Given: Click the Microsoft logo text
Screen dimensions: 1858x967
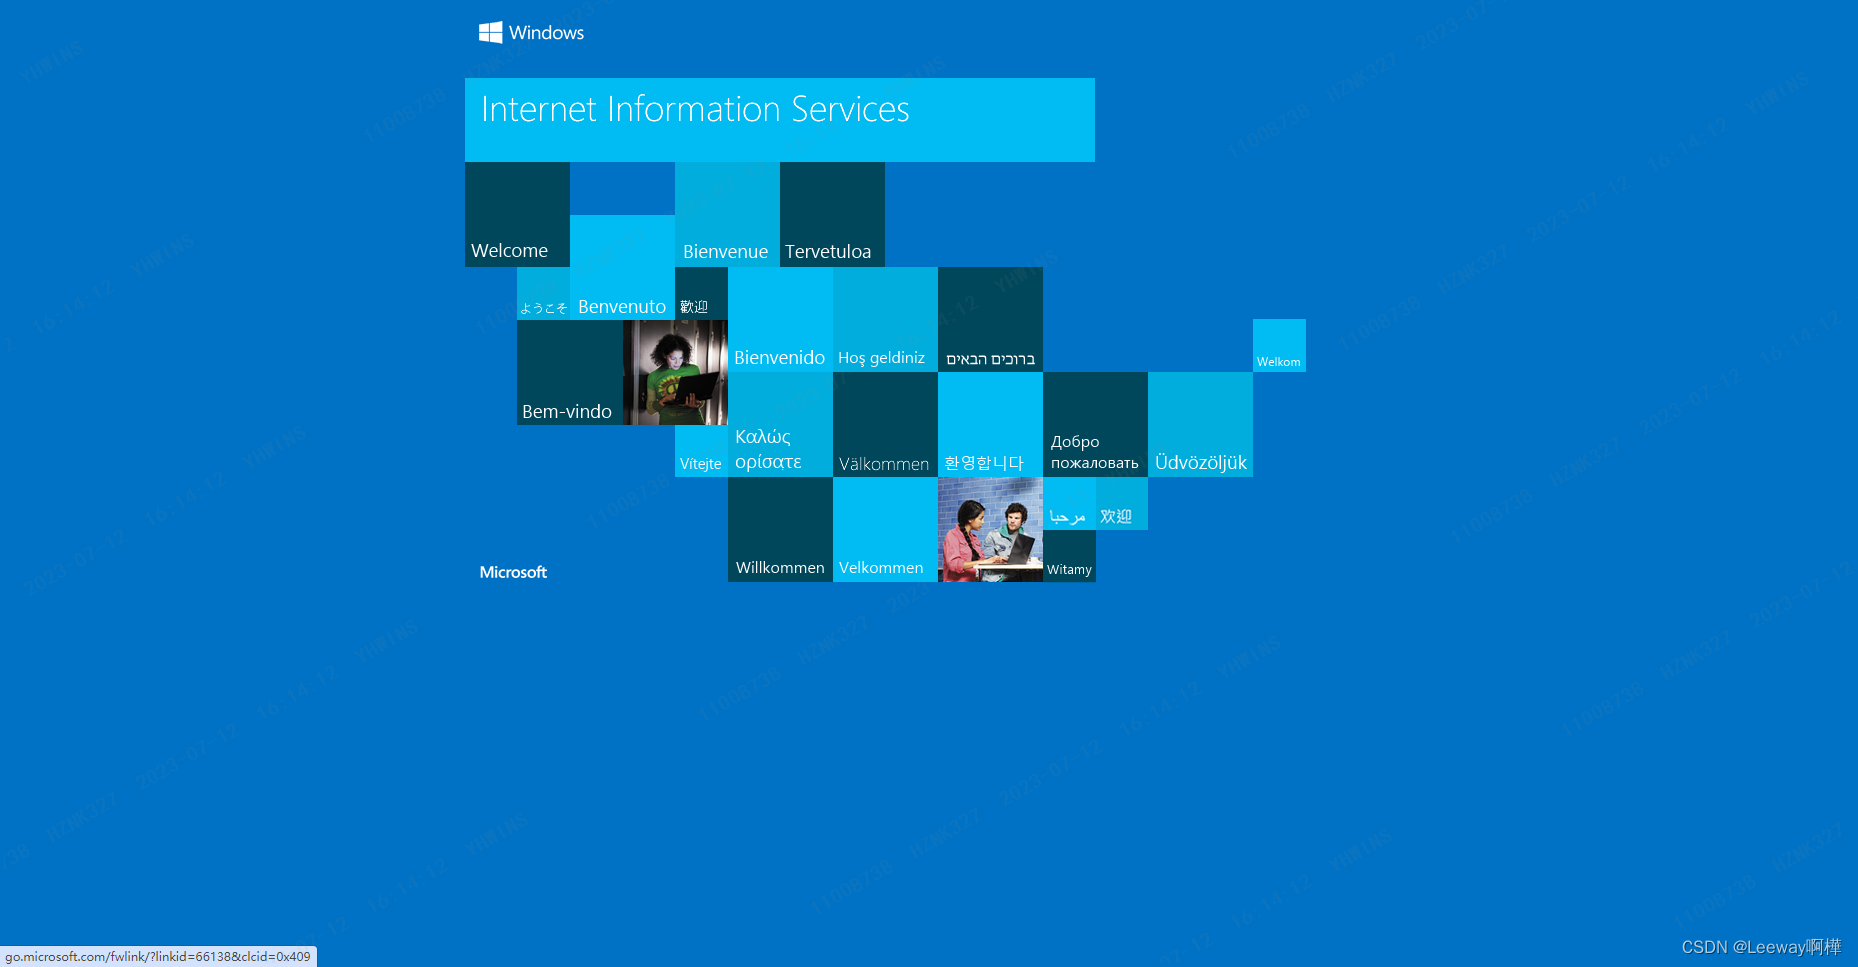Looking at the screenshot, I should coord(513,572).
